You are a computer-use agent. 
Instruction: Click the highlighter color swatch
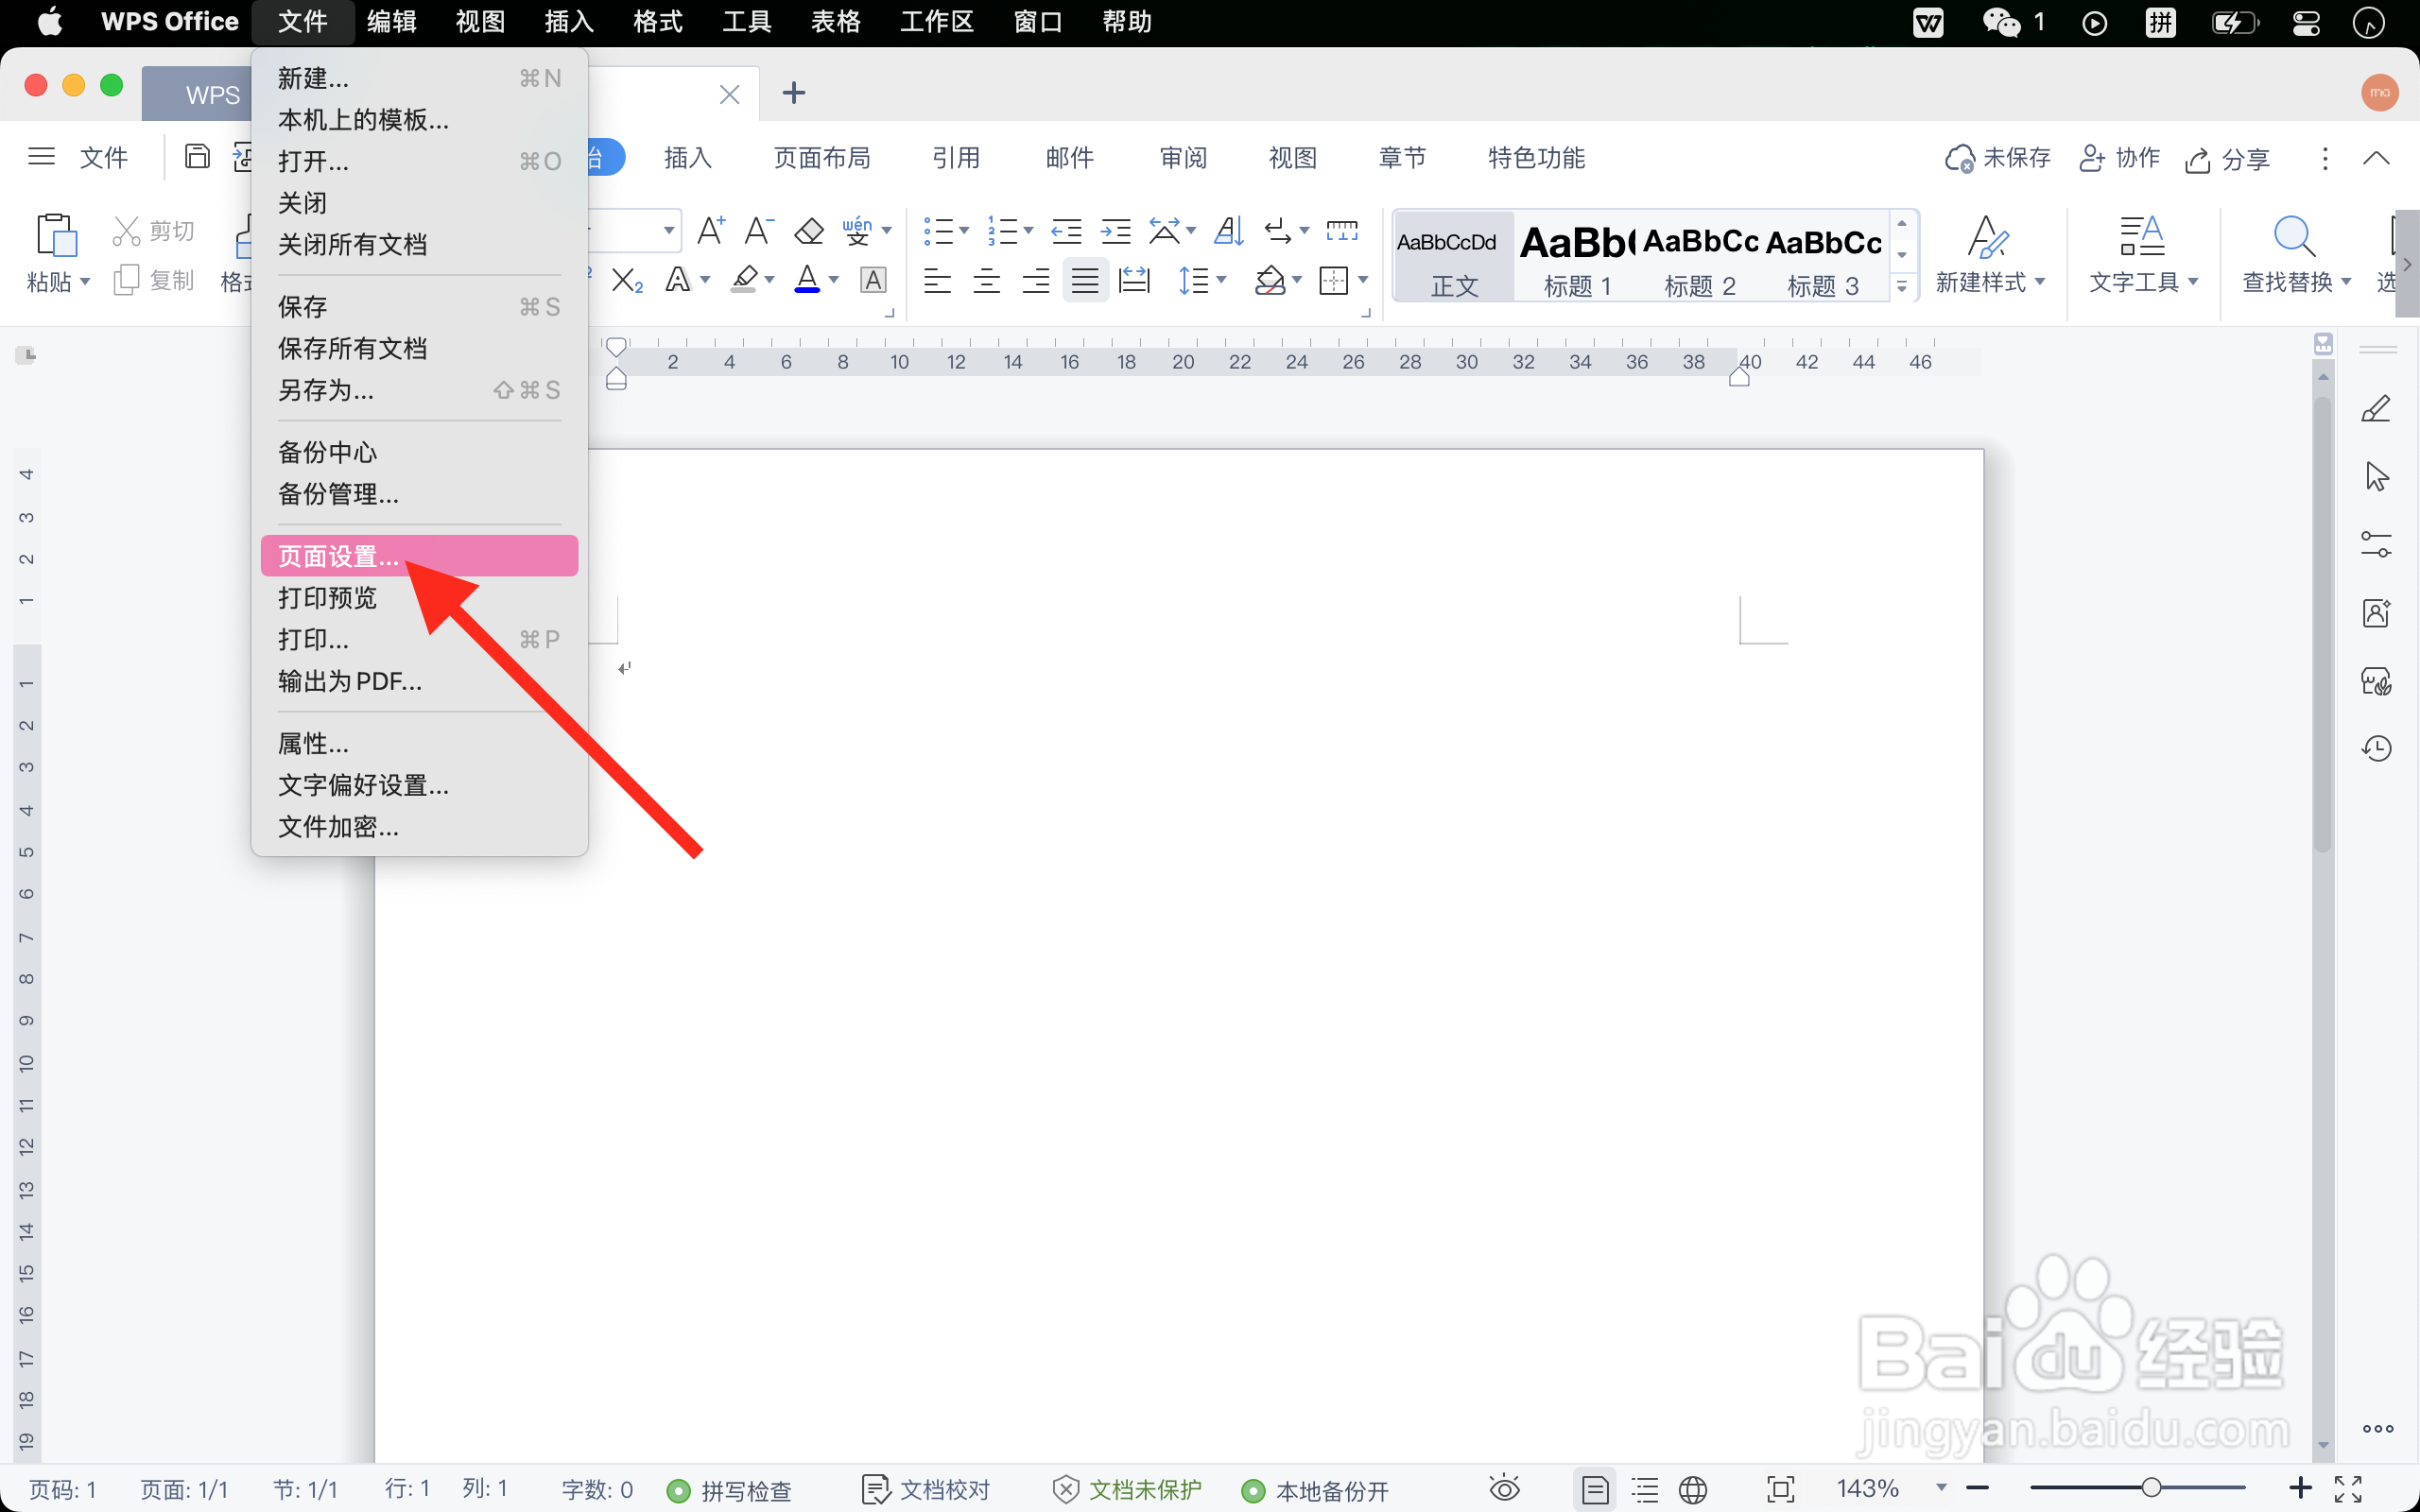(x=744, y=279)
